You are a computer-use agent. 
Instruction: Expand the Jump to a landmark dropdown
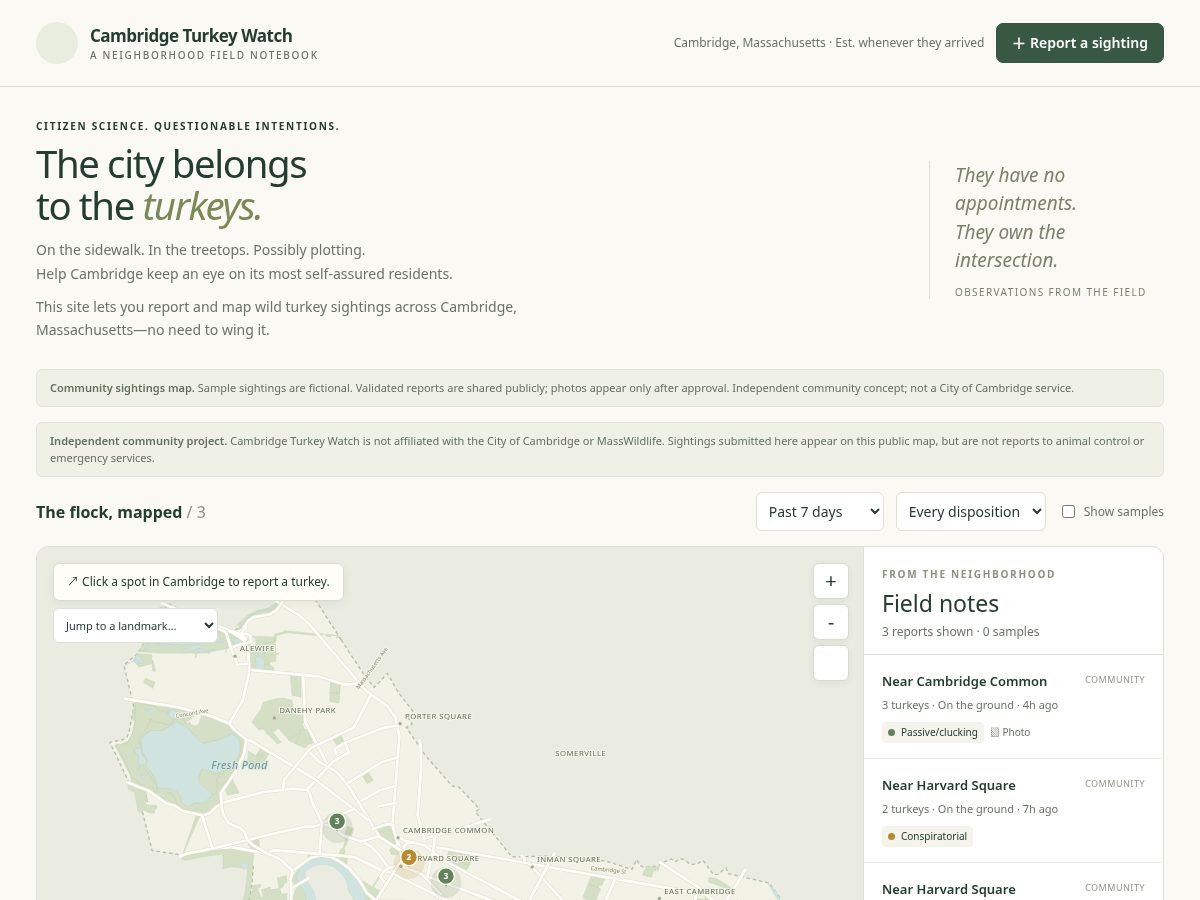tap(135, 626)
